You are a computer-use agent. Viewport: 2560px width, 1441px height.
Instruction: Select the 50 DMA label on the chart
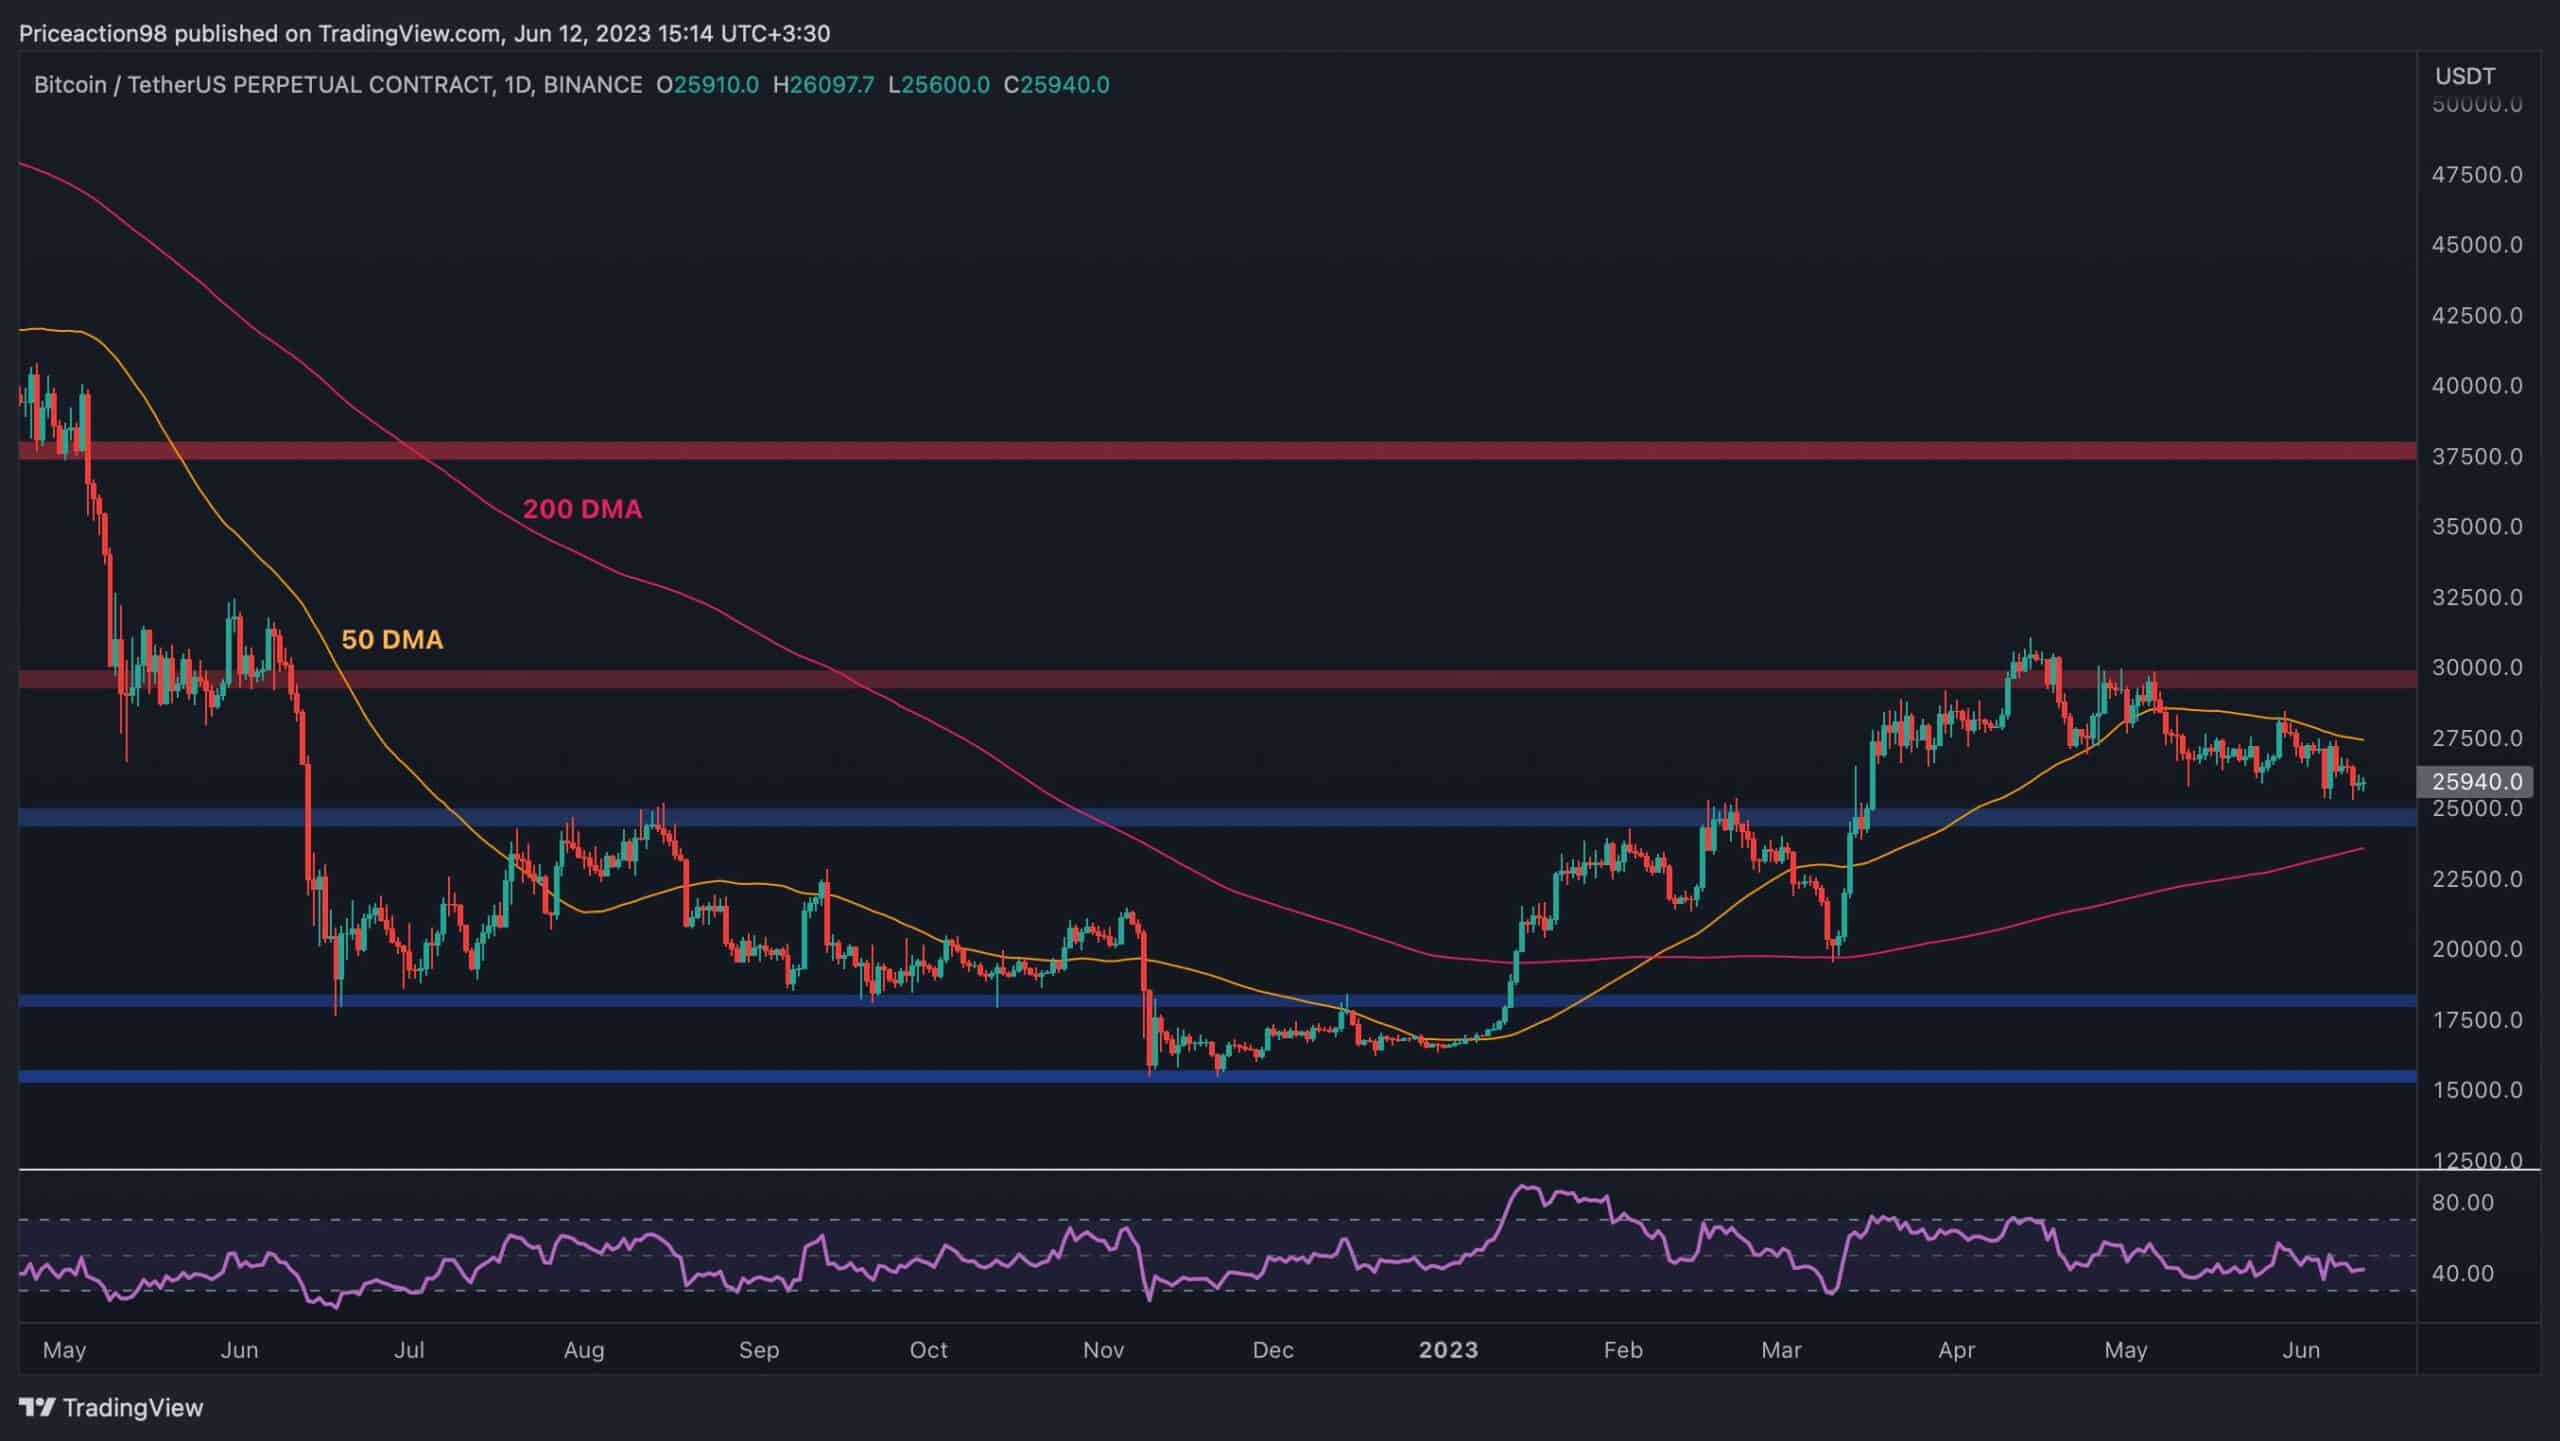tap(392, 638)
